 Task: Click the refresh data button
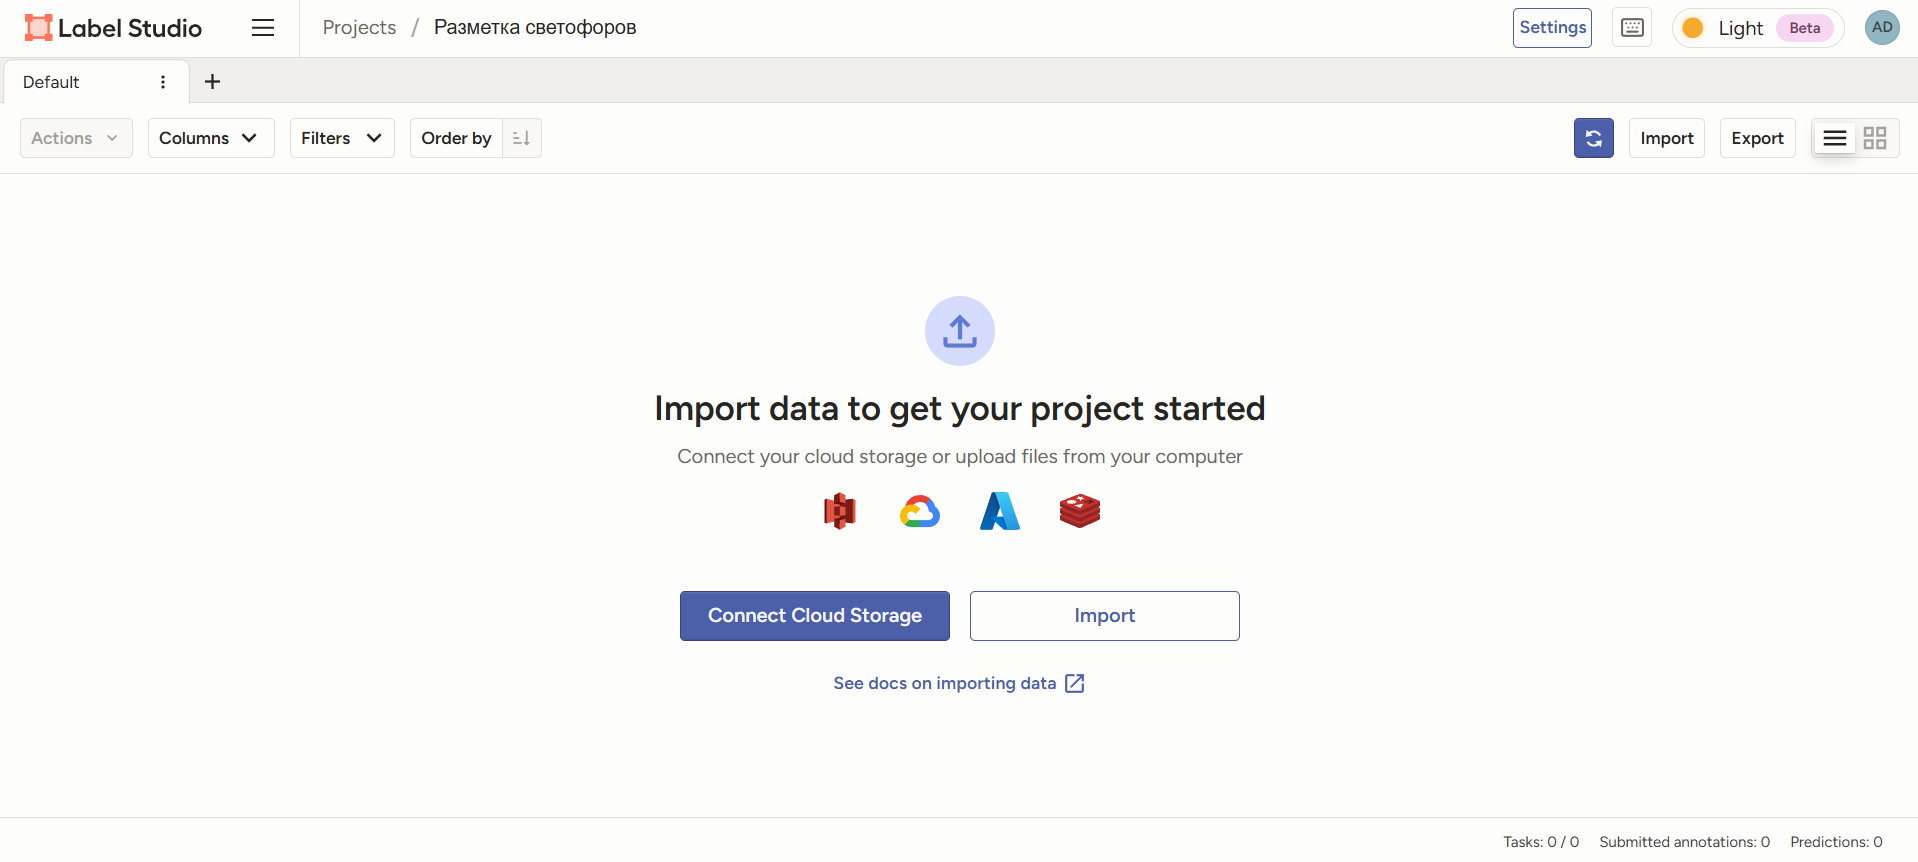1593,138
